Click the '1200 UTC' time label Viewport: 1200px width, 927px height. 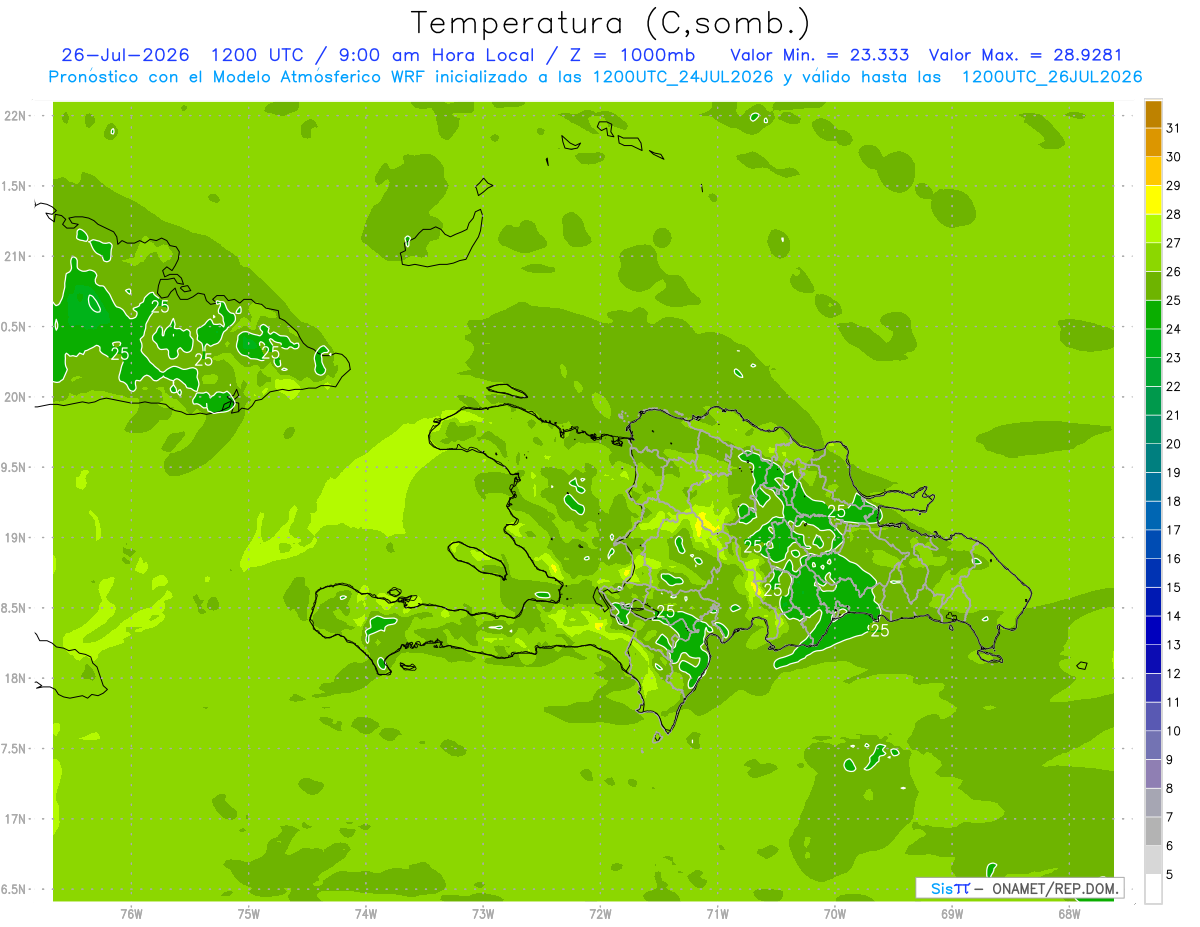point(259,55)
